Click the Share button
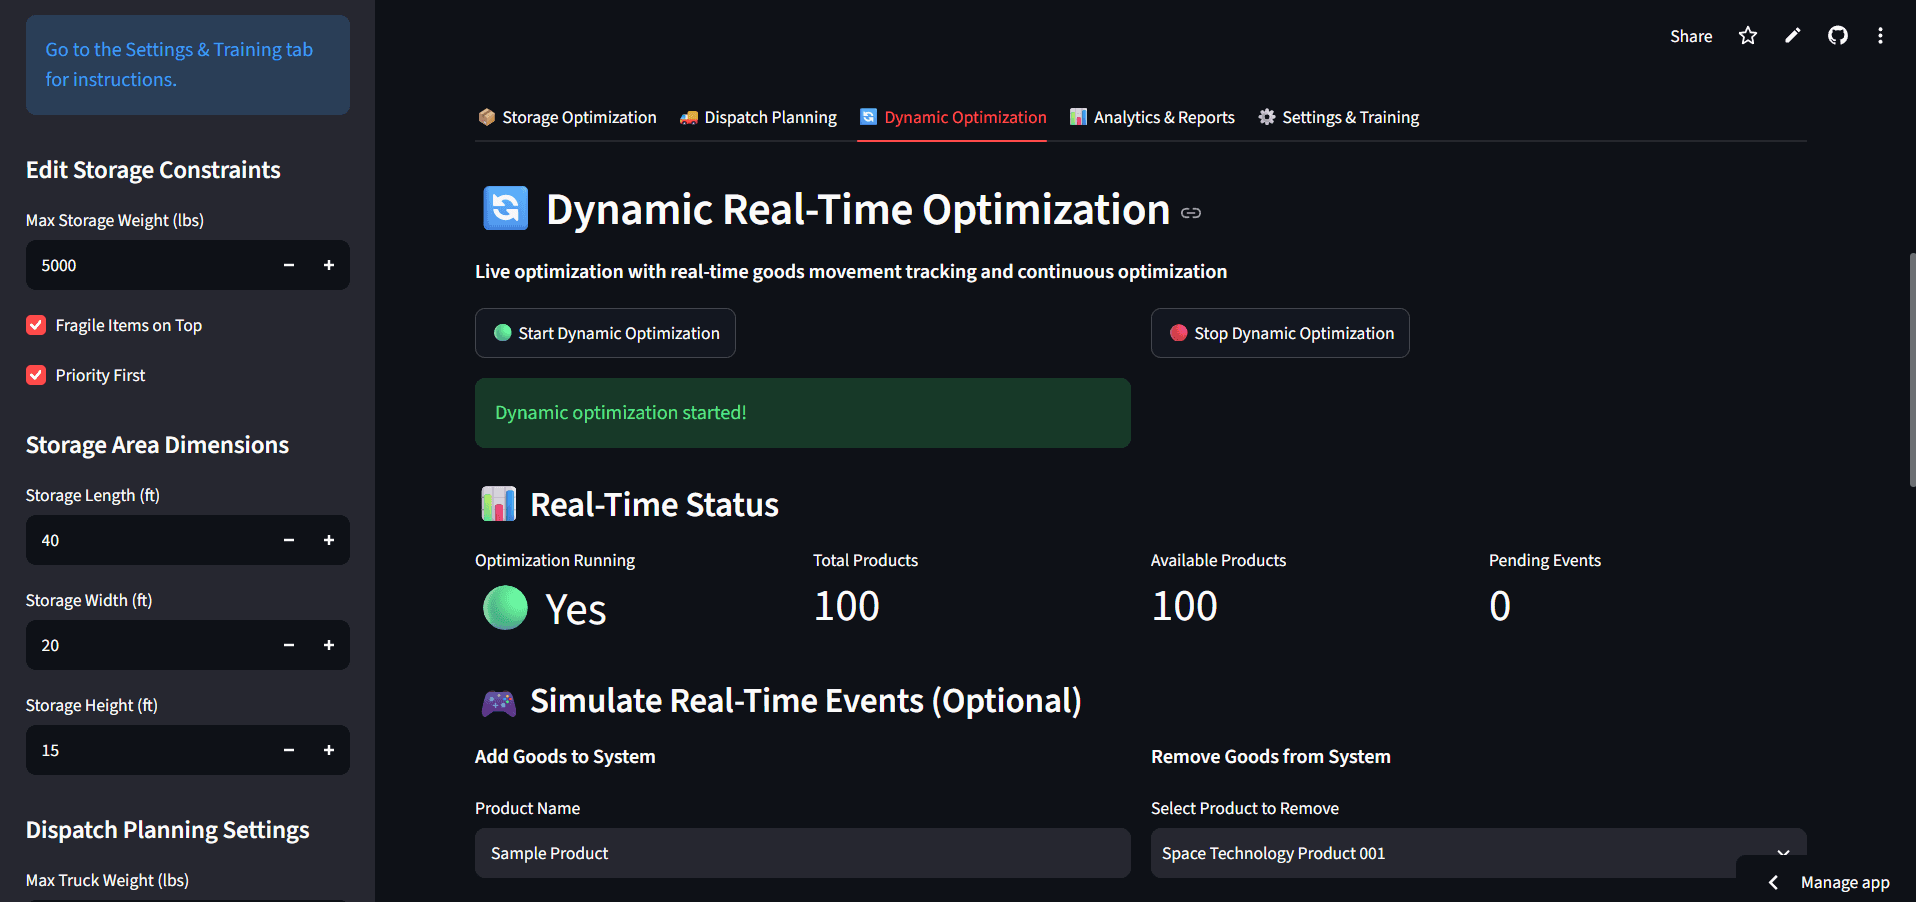Screen dimensions: 1916x902 1691,36
